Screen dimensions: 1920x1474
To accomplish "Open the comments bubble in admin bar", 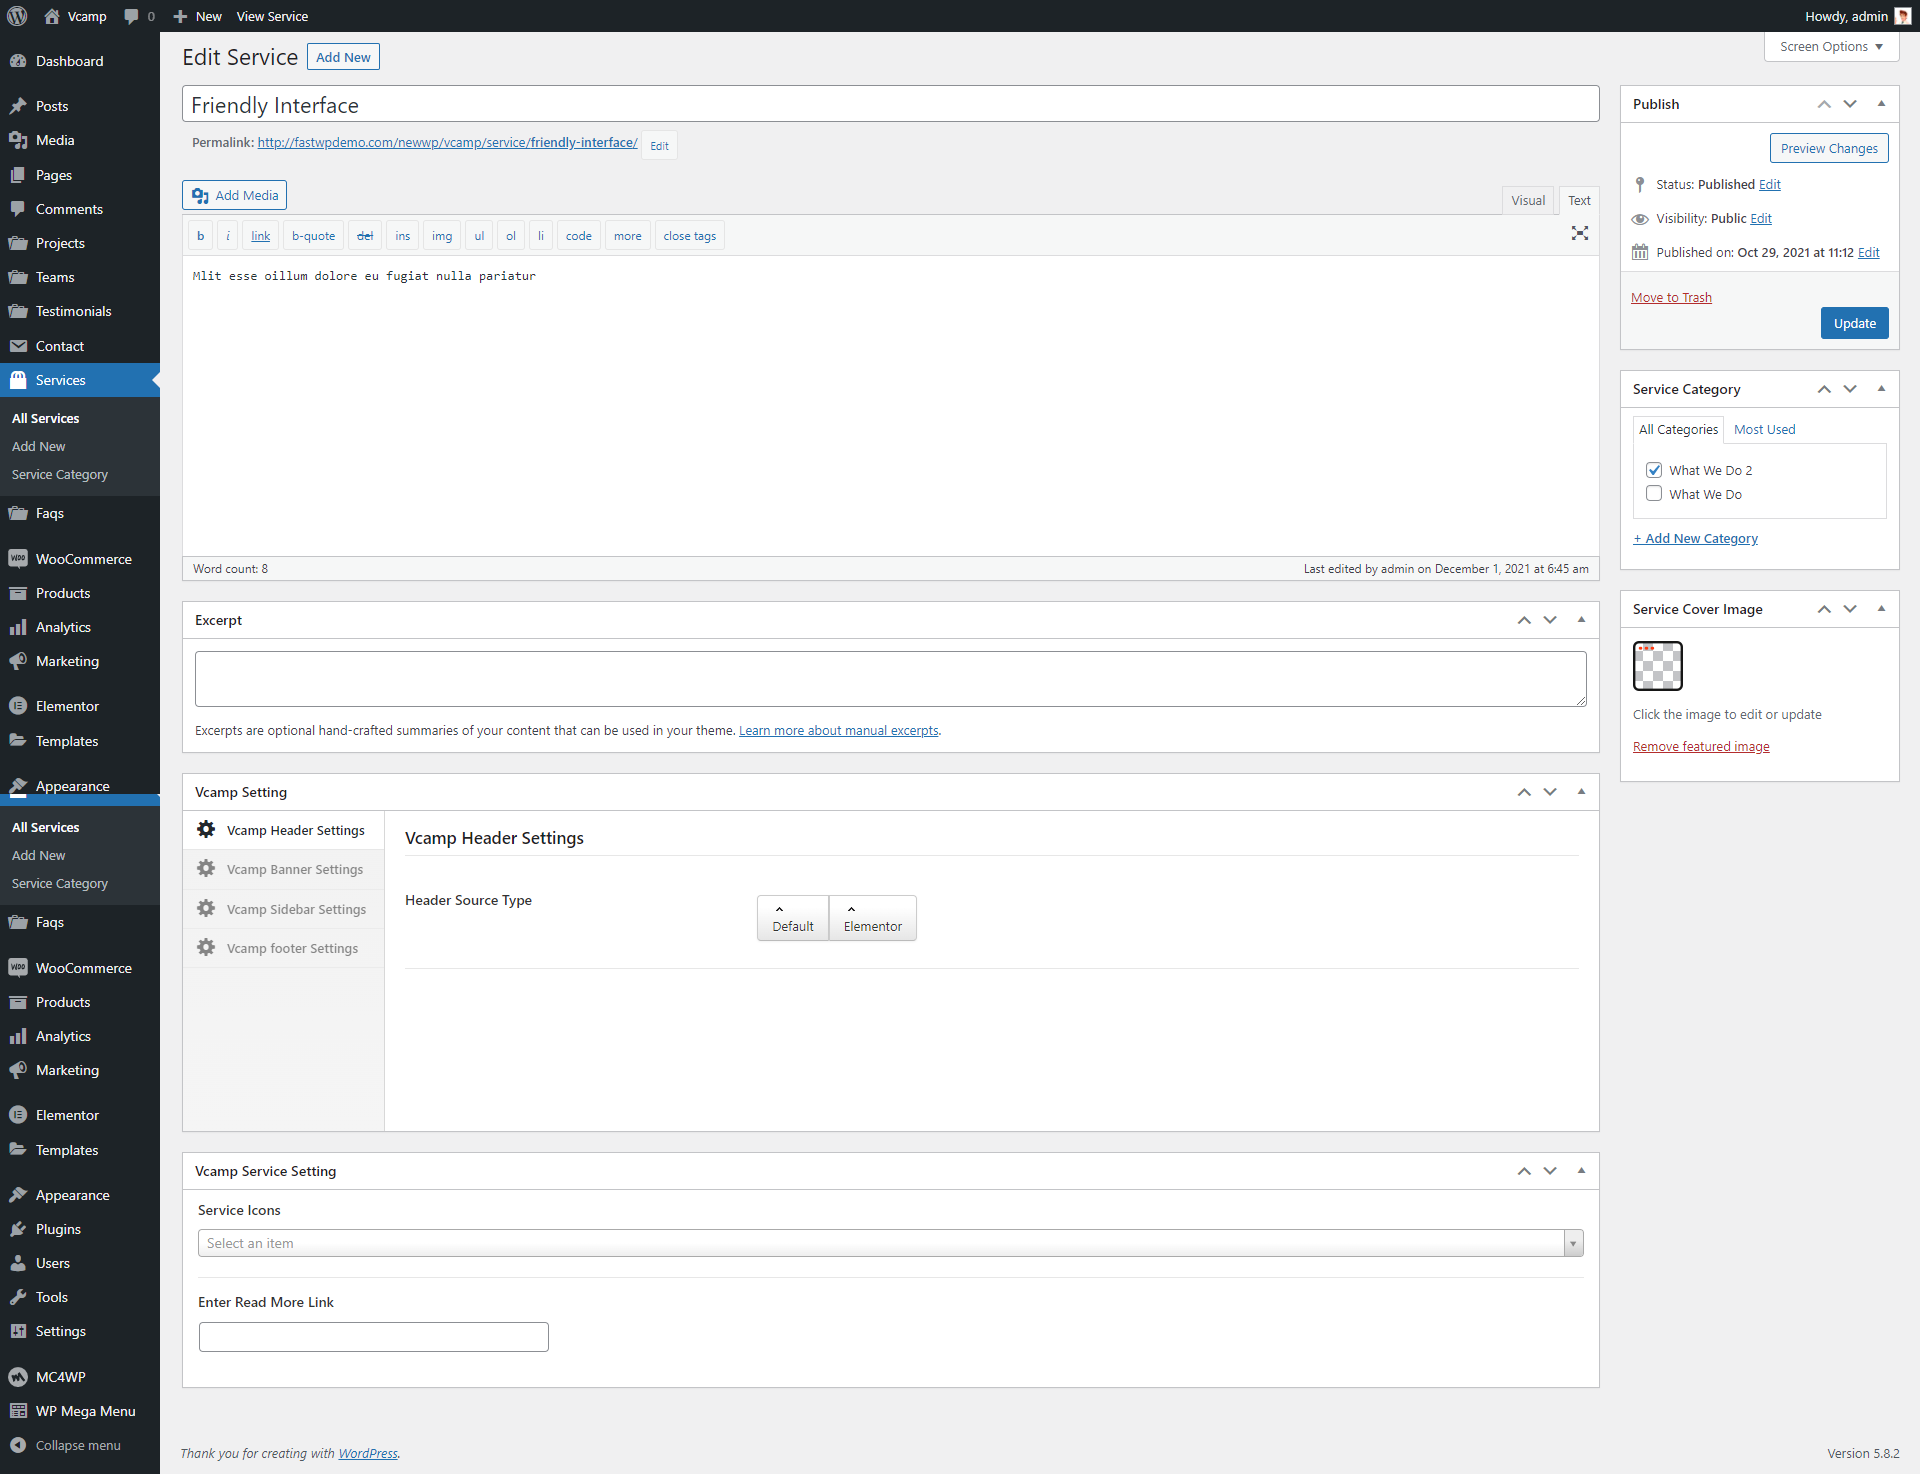I will click(132, 16).
